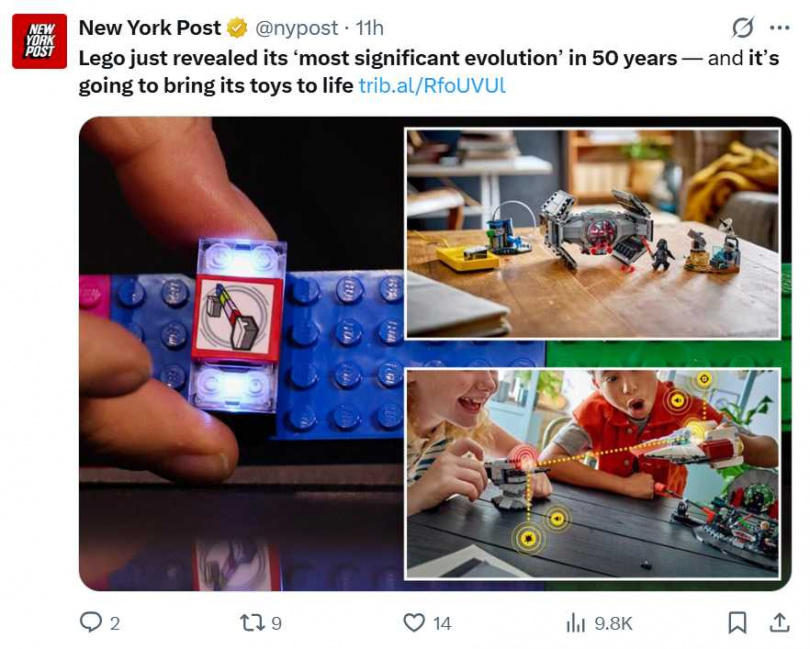Screen dimensions: 810x649
Task: Open the three-dot more options menu
Action: click(780, 28)
